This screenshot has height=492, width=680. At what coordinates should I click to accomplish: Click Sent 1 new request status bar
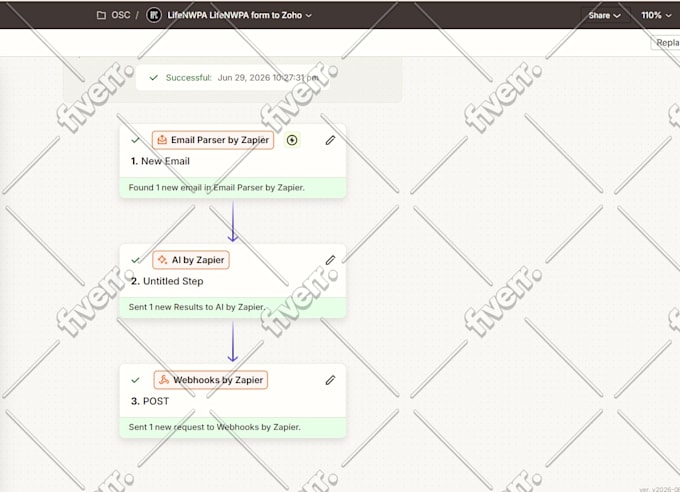click(x=233, y=427)
